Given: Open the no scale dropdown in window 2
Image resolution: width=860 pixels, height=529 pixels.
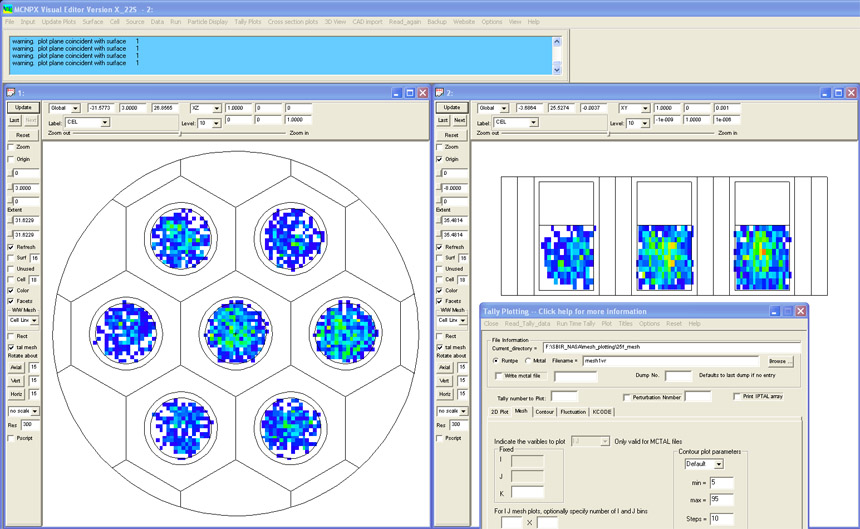Looking at the screenshot, I should (463, 411).
